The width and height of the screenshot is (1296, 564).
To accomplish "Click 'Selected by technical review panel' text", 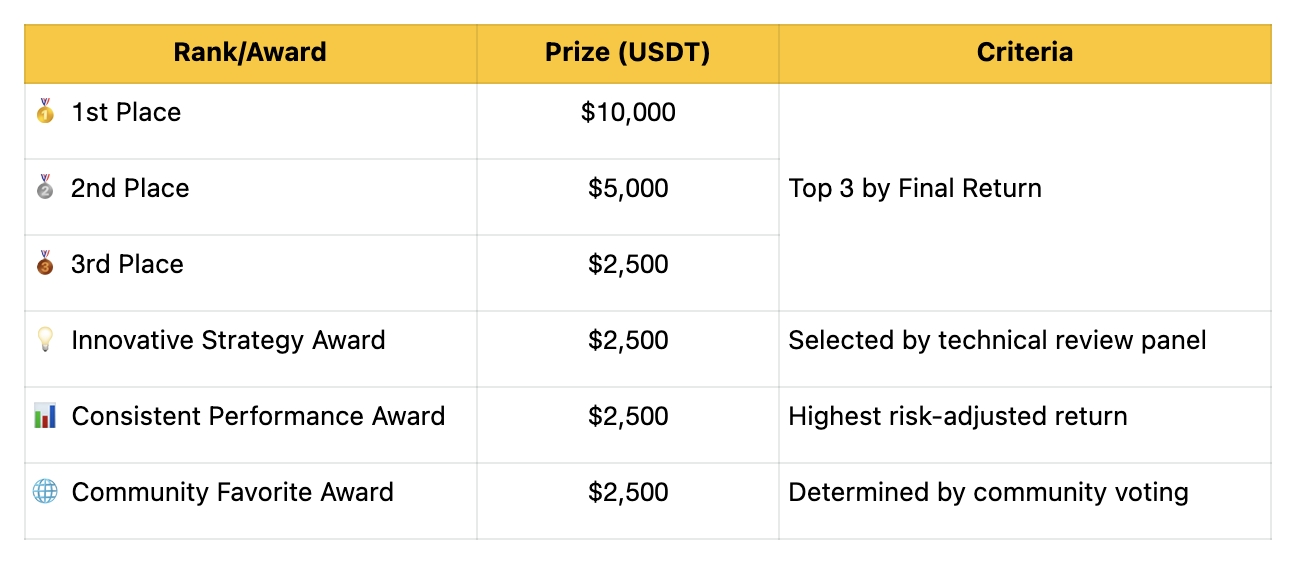I will click(x=997, y=340).
